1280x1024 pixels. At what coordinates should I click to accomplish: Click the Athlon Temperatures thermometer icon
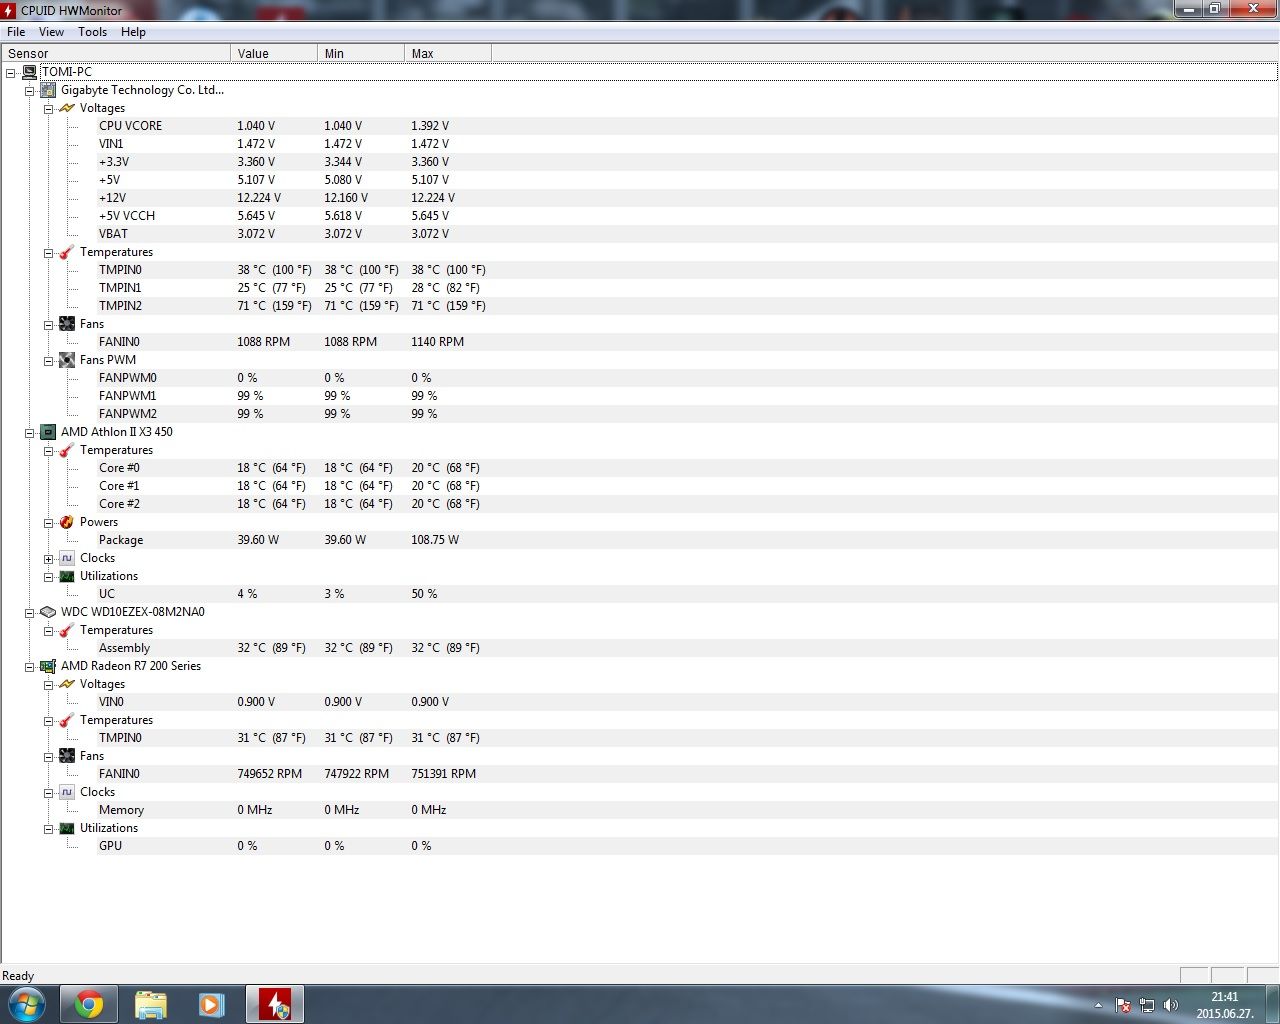point(66,450)
